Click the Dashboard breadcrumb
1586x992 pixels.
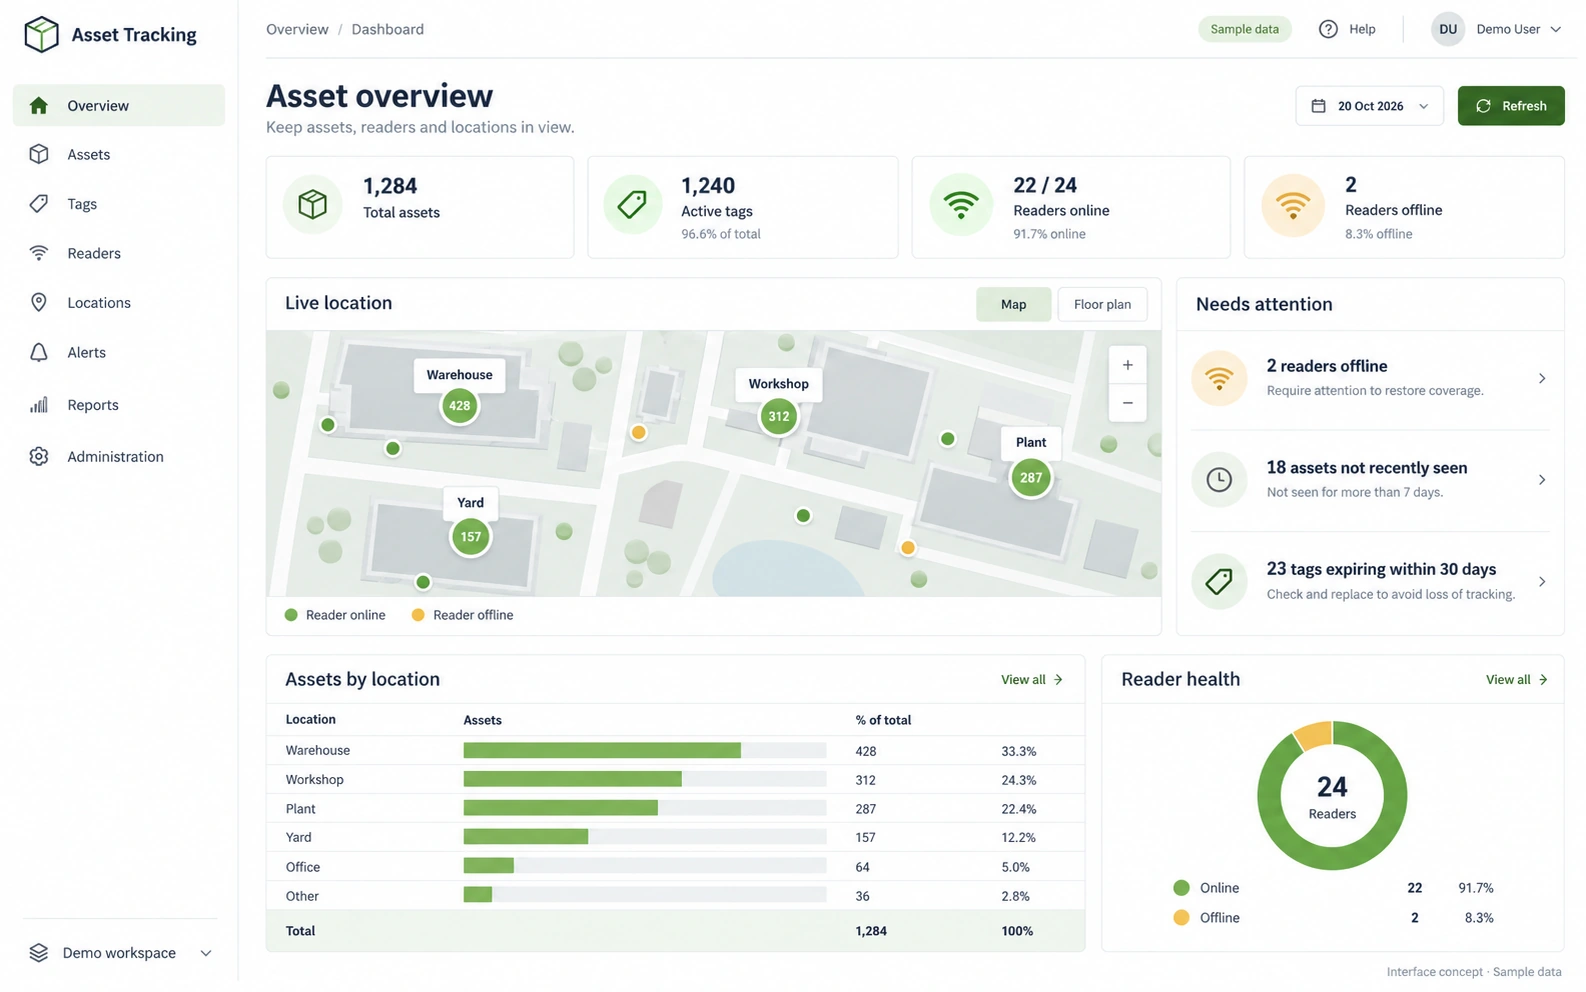[387, 29]
